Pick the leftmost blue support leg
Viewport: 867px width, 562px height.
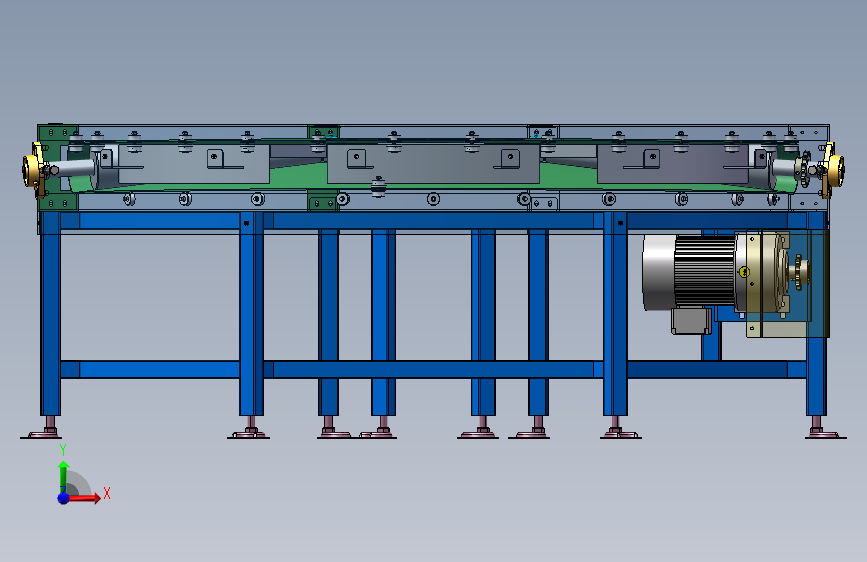tap(50, 314)
